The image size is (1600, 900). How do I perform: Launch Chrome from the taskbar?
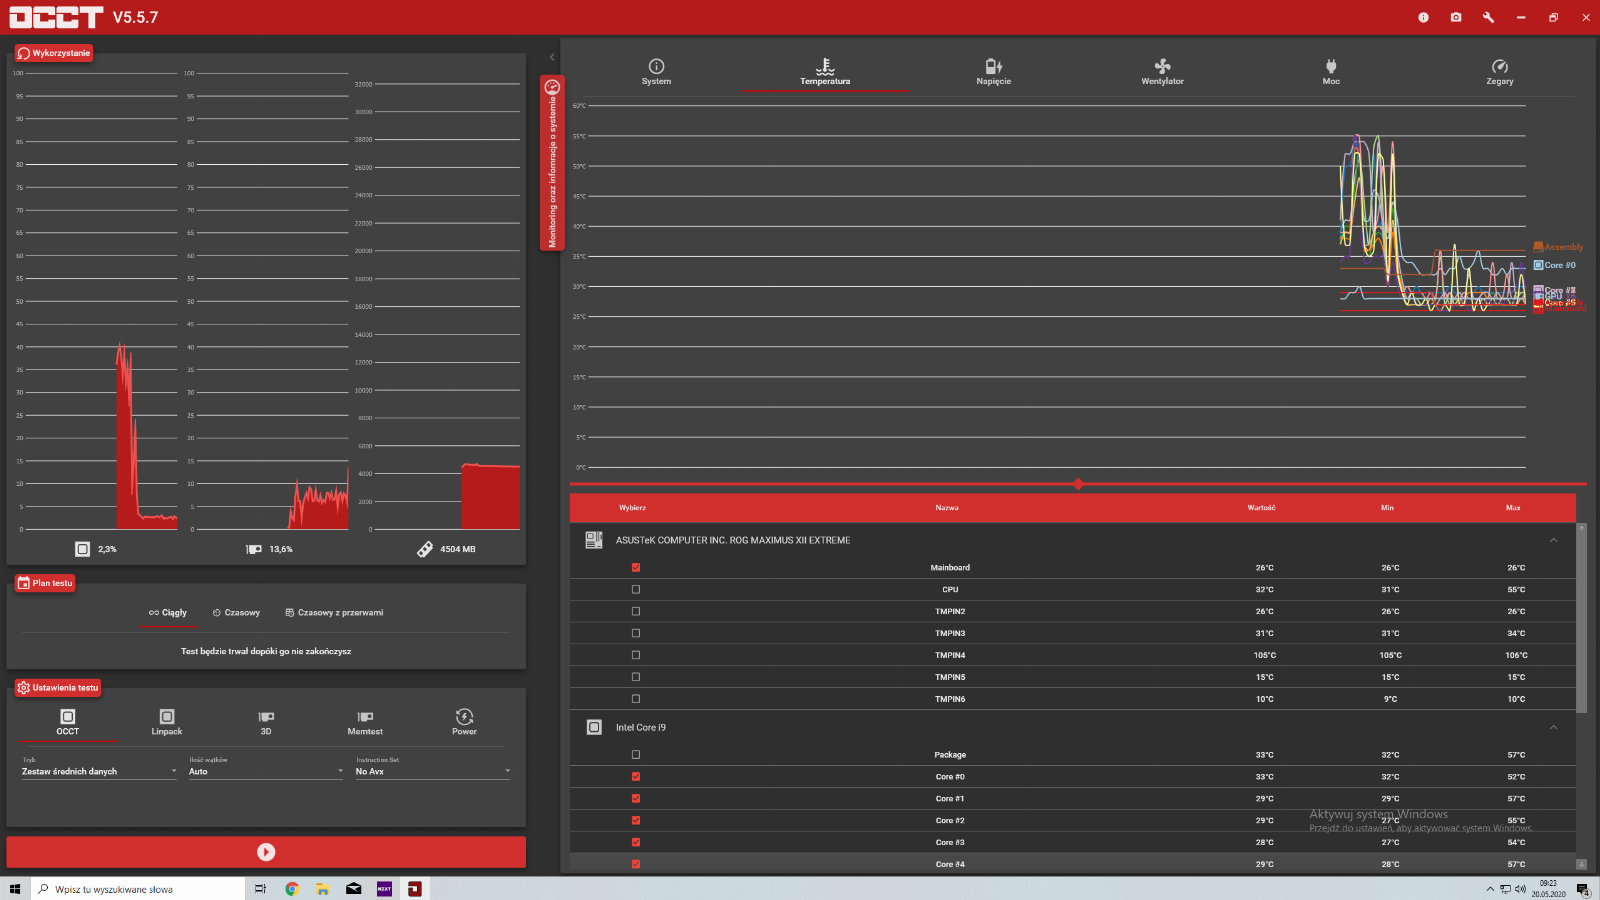pos(292,889)
